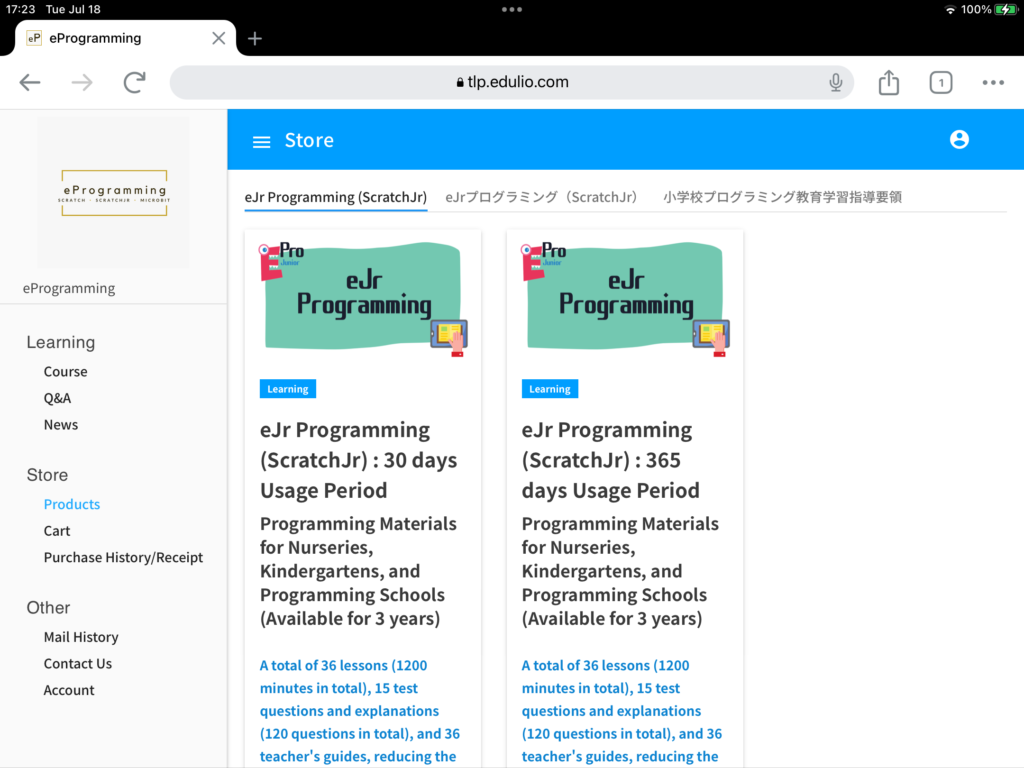Open a new tab with the plus button

(x=254, y=38)
